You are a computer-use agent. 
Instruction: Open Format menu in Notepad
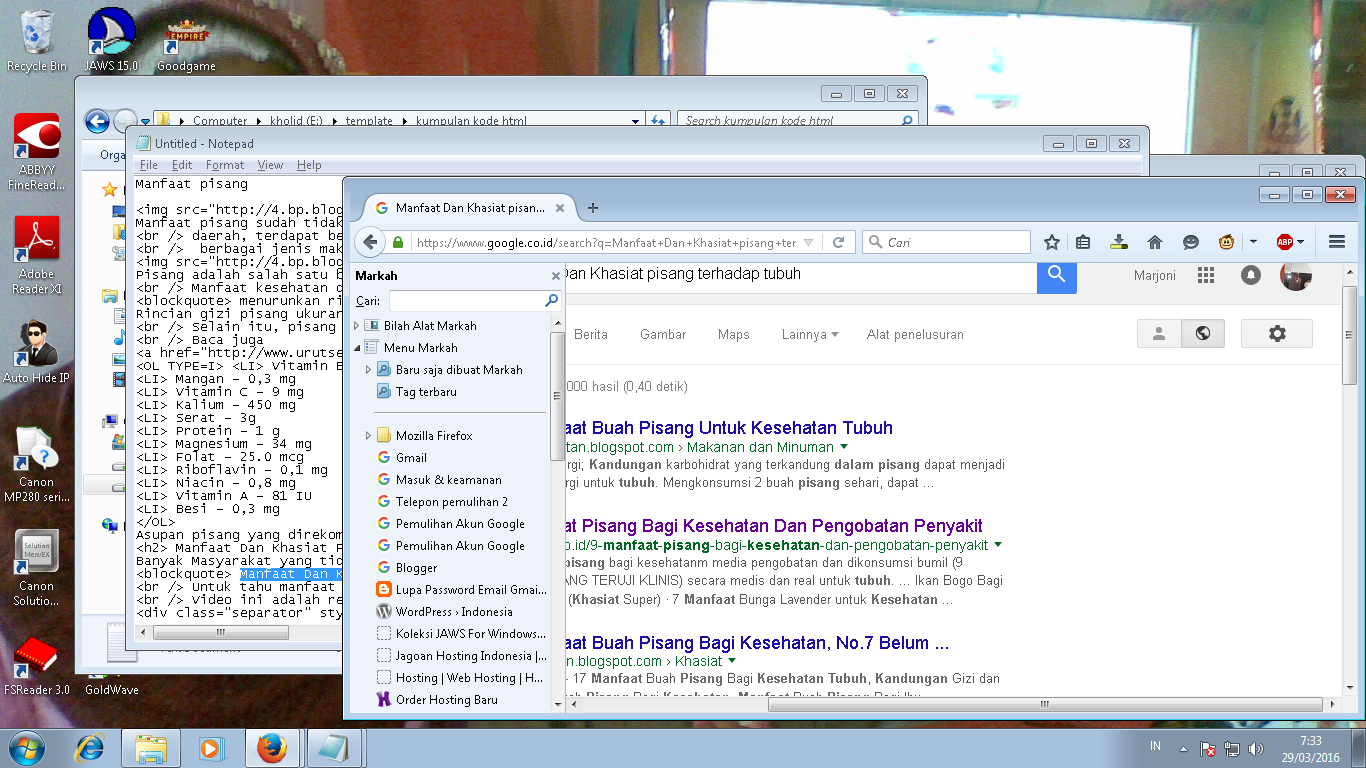coord(225,165)
